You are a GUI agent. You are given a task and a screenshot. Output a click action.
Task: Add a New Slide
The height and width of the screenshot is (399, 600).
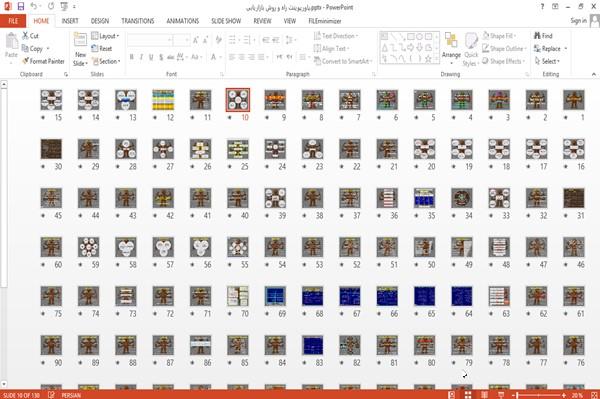[x=80, y=50]
